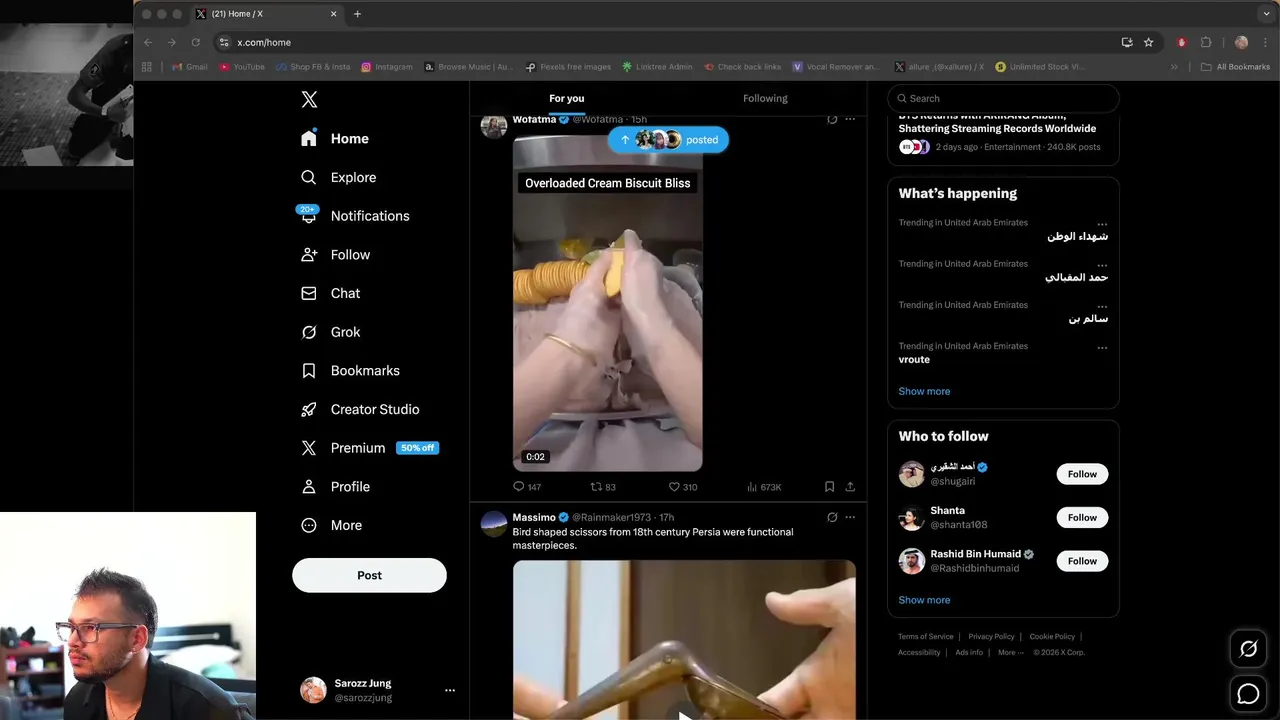Switch to Following tab
The height and width of the screenshot is (720, 1280).
click(x=765, y=98)
